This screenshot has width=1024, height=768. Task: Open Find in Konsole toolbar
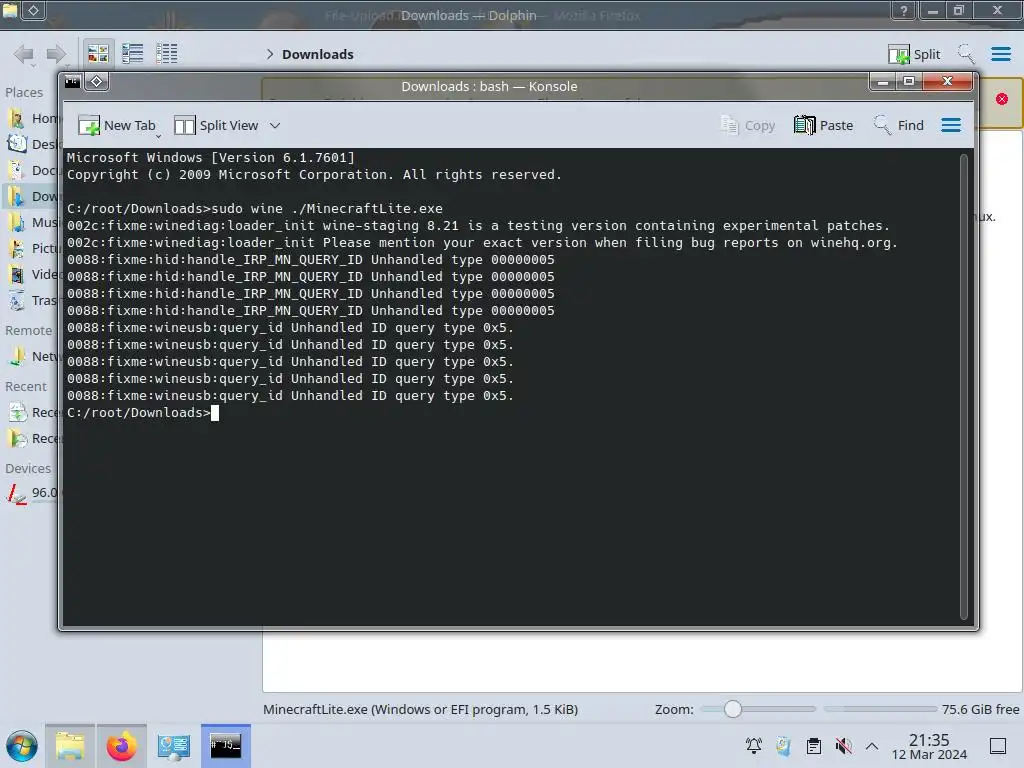[899, 125]
